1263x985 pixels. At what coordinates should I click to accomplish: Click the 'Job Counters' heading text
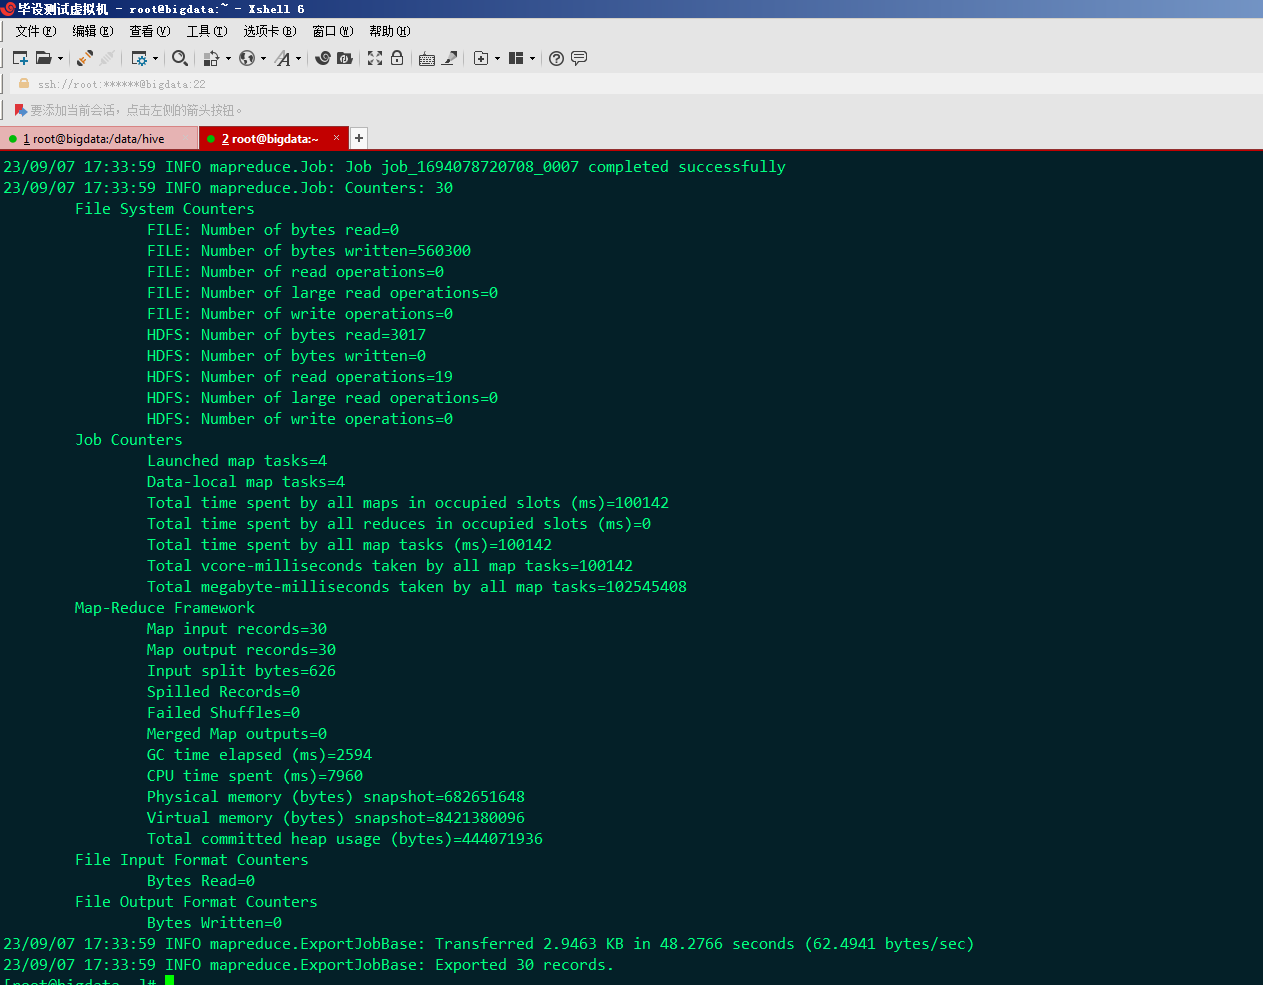[x=129, y=440]
